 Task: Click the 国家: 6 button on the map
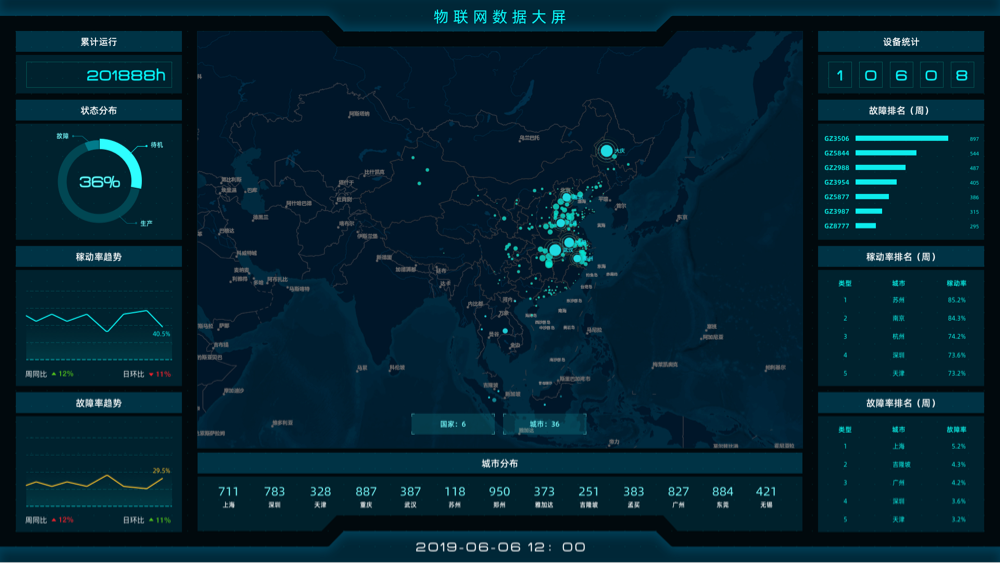453,424
